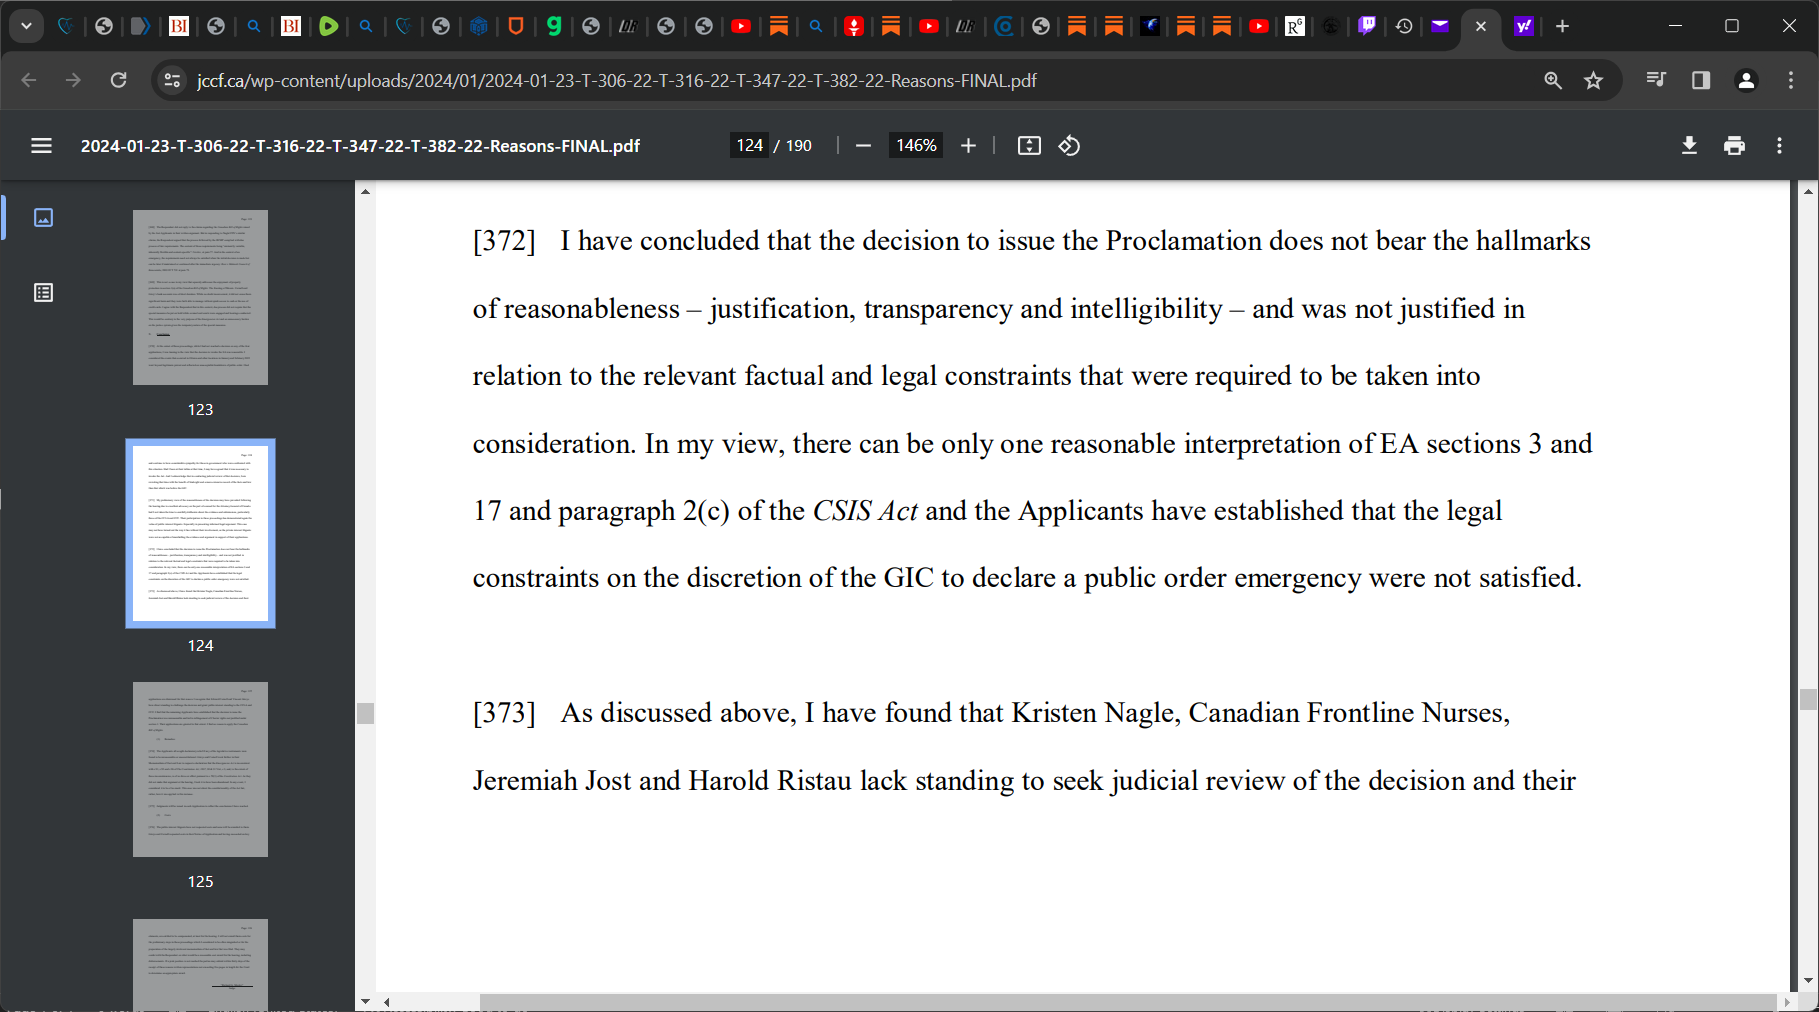Toggle the PDF sidebar menu
Viewport: 1819px width, 1012px height.
41,146
